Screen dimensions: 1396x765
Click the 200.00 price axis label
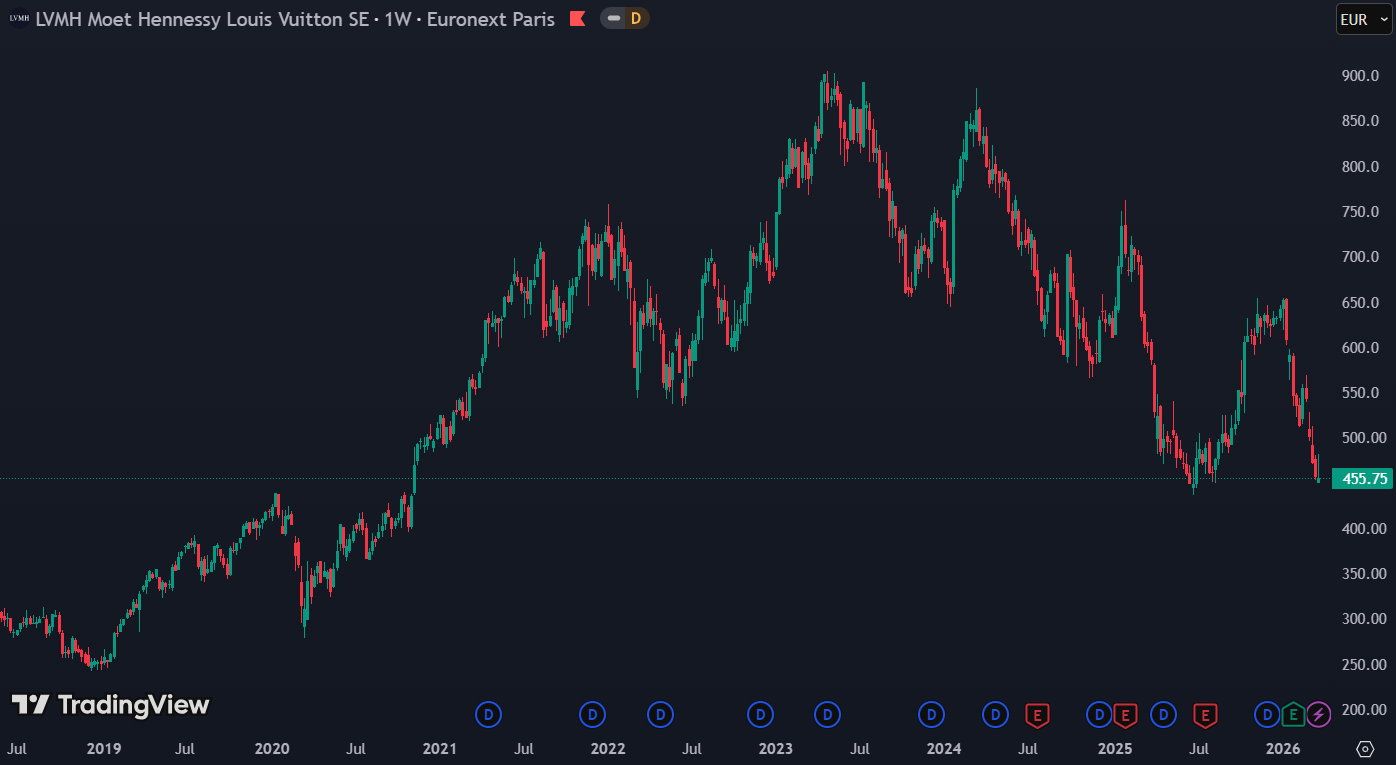[1364, 710]
